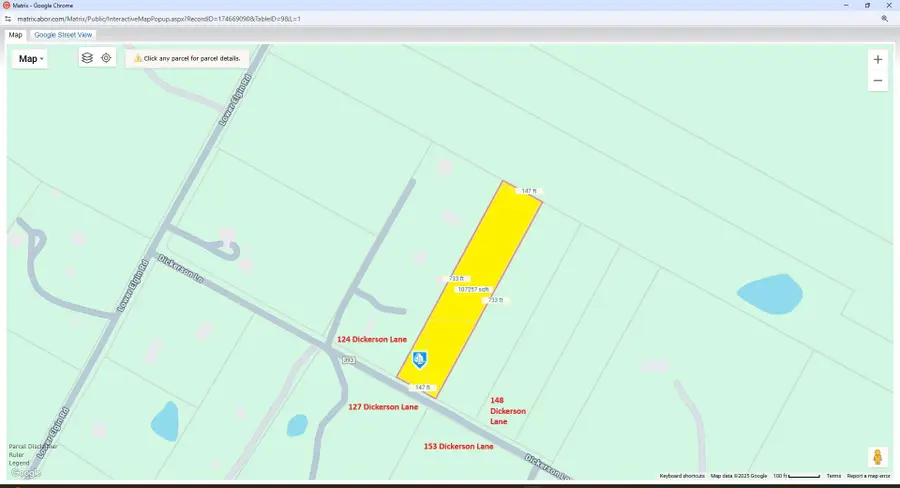Open the map layers stack icon
The width and height of the screenshot is (900, 488).
click(87, 58)
